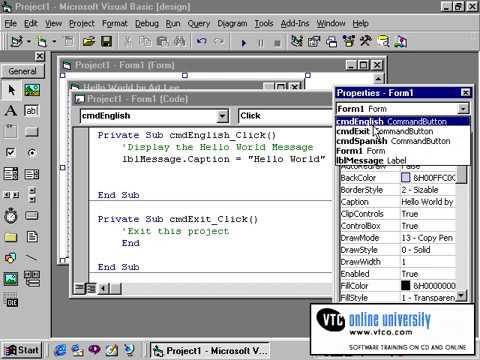Open the Data View Window icon
This screenshot has height=360, width=480.
click(383, 42)
